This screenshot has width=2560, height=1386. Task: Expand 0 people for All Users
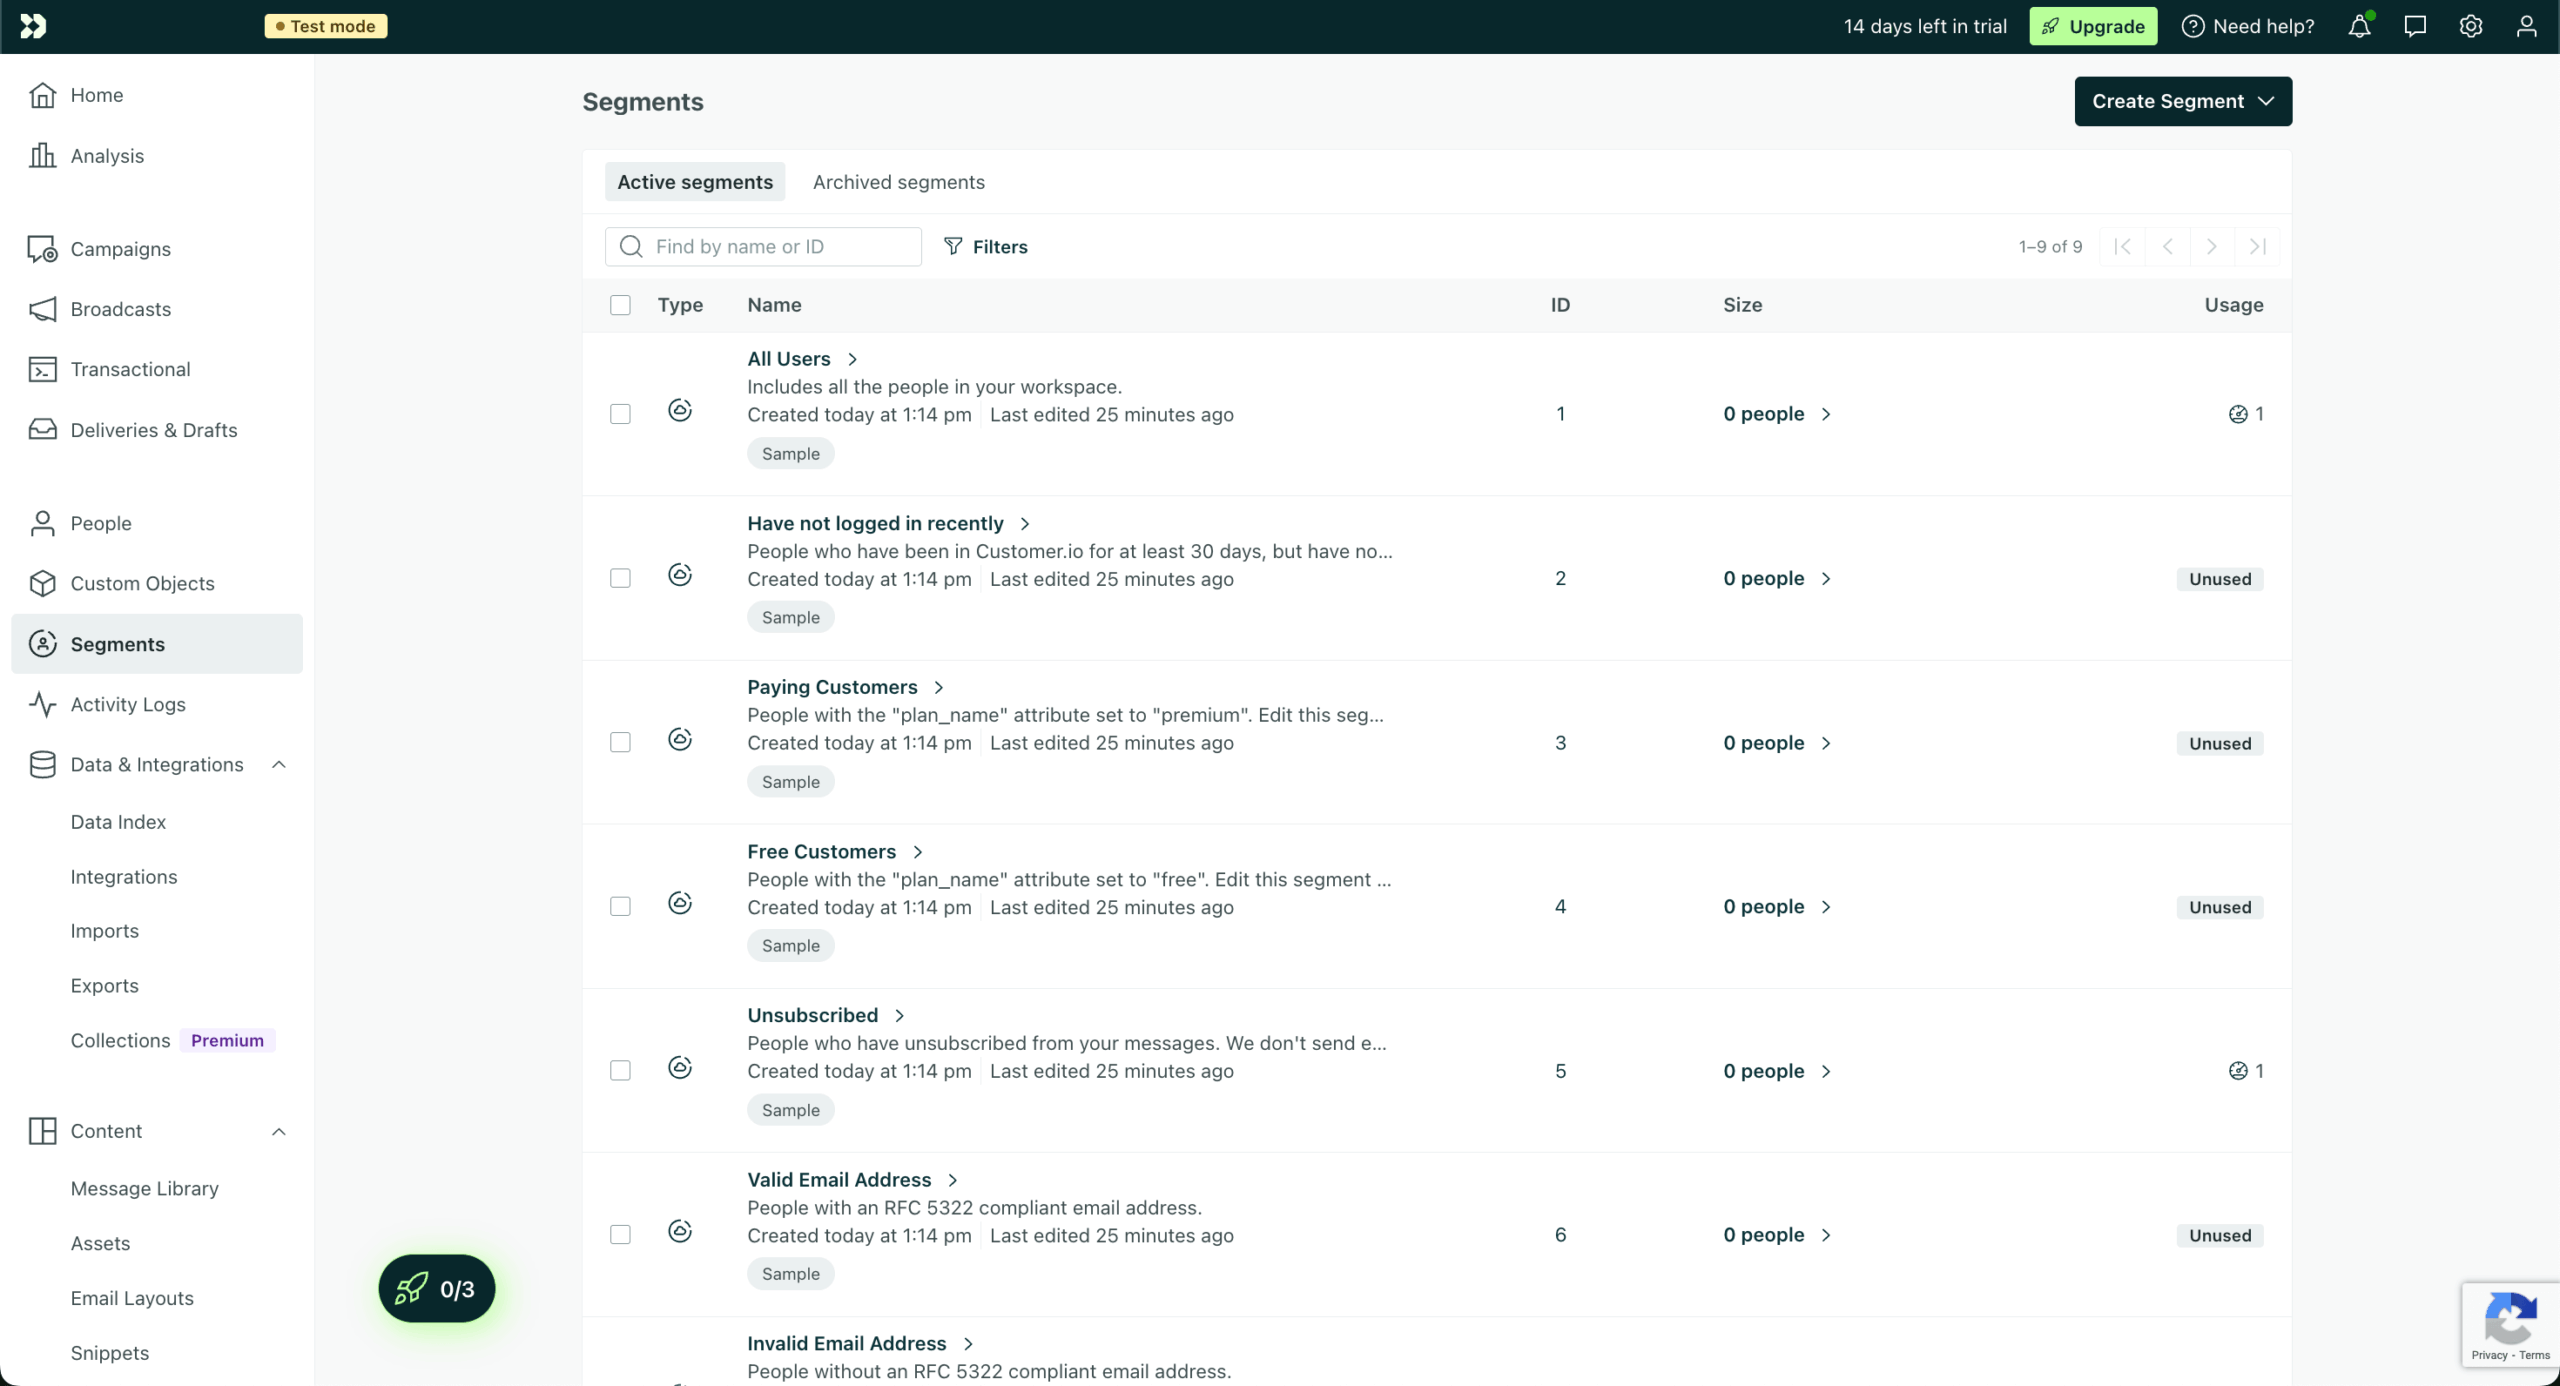1777,414
